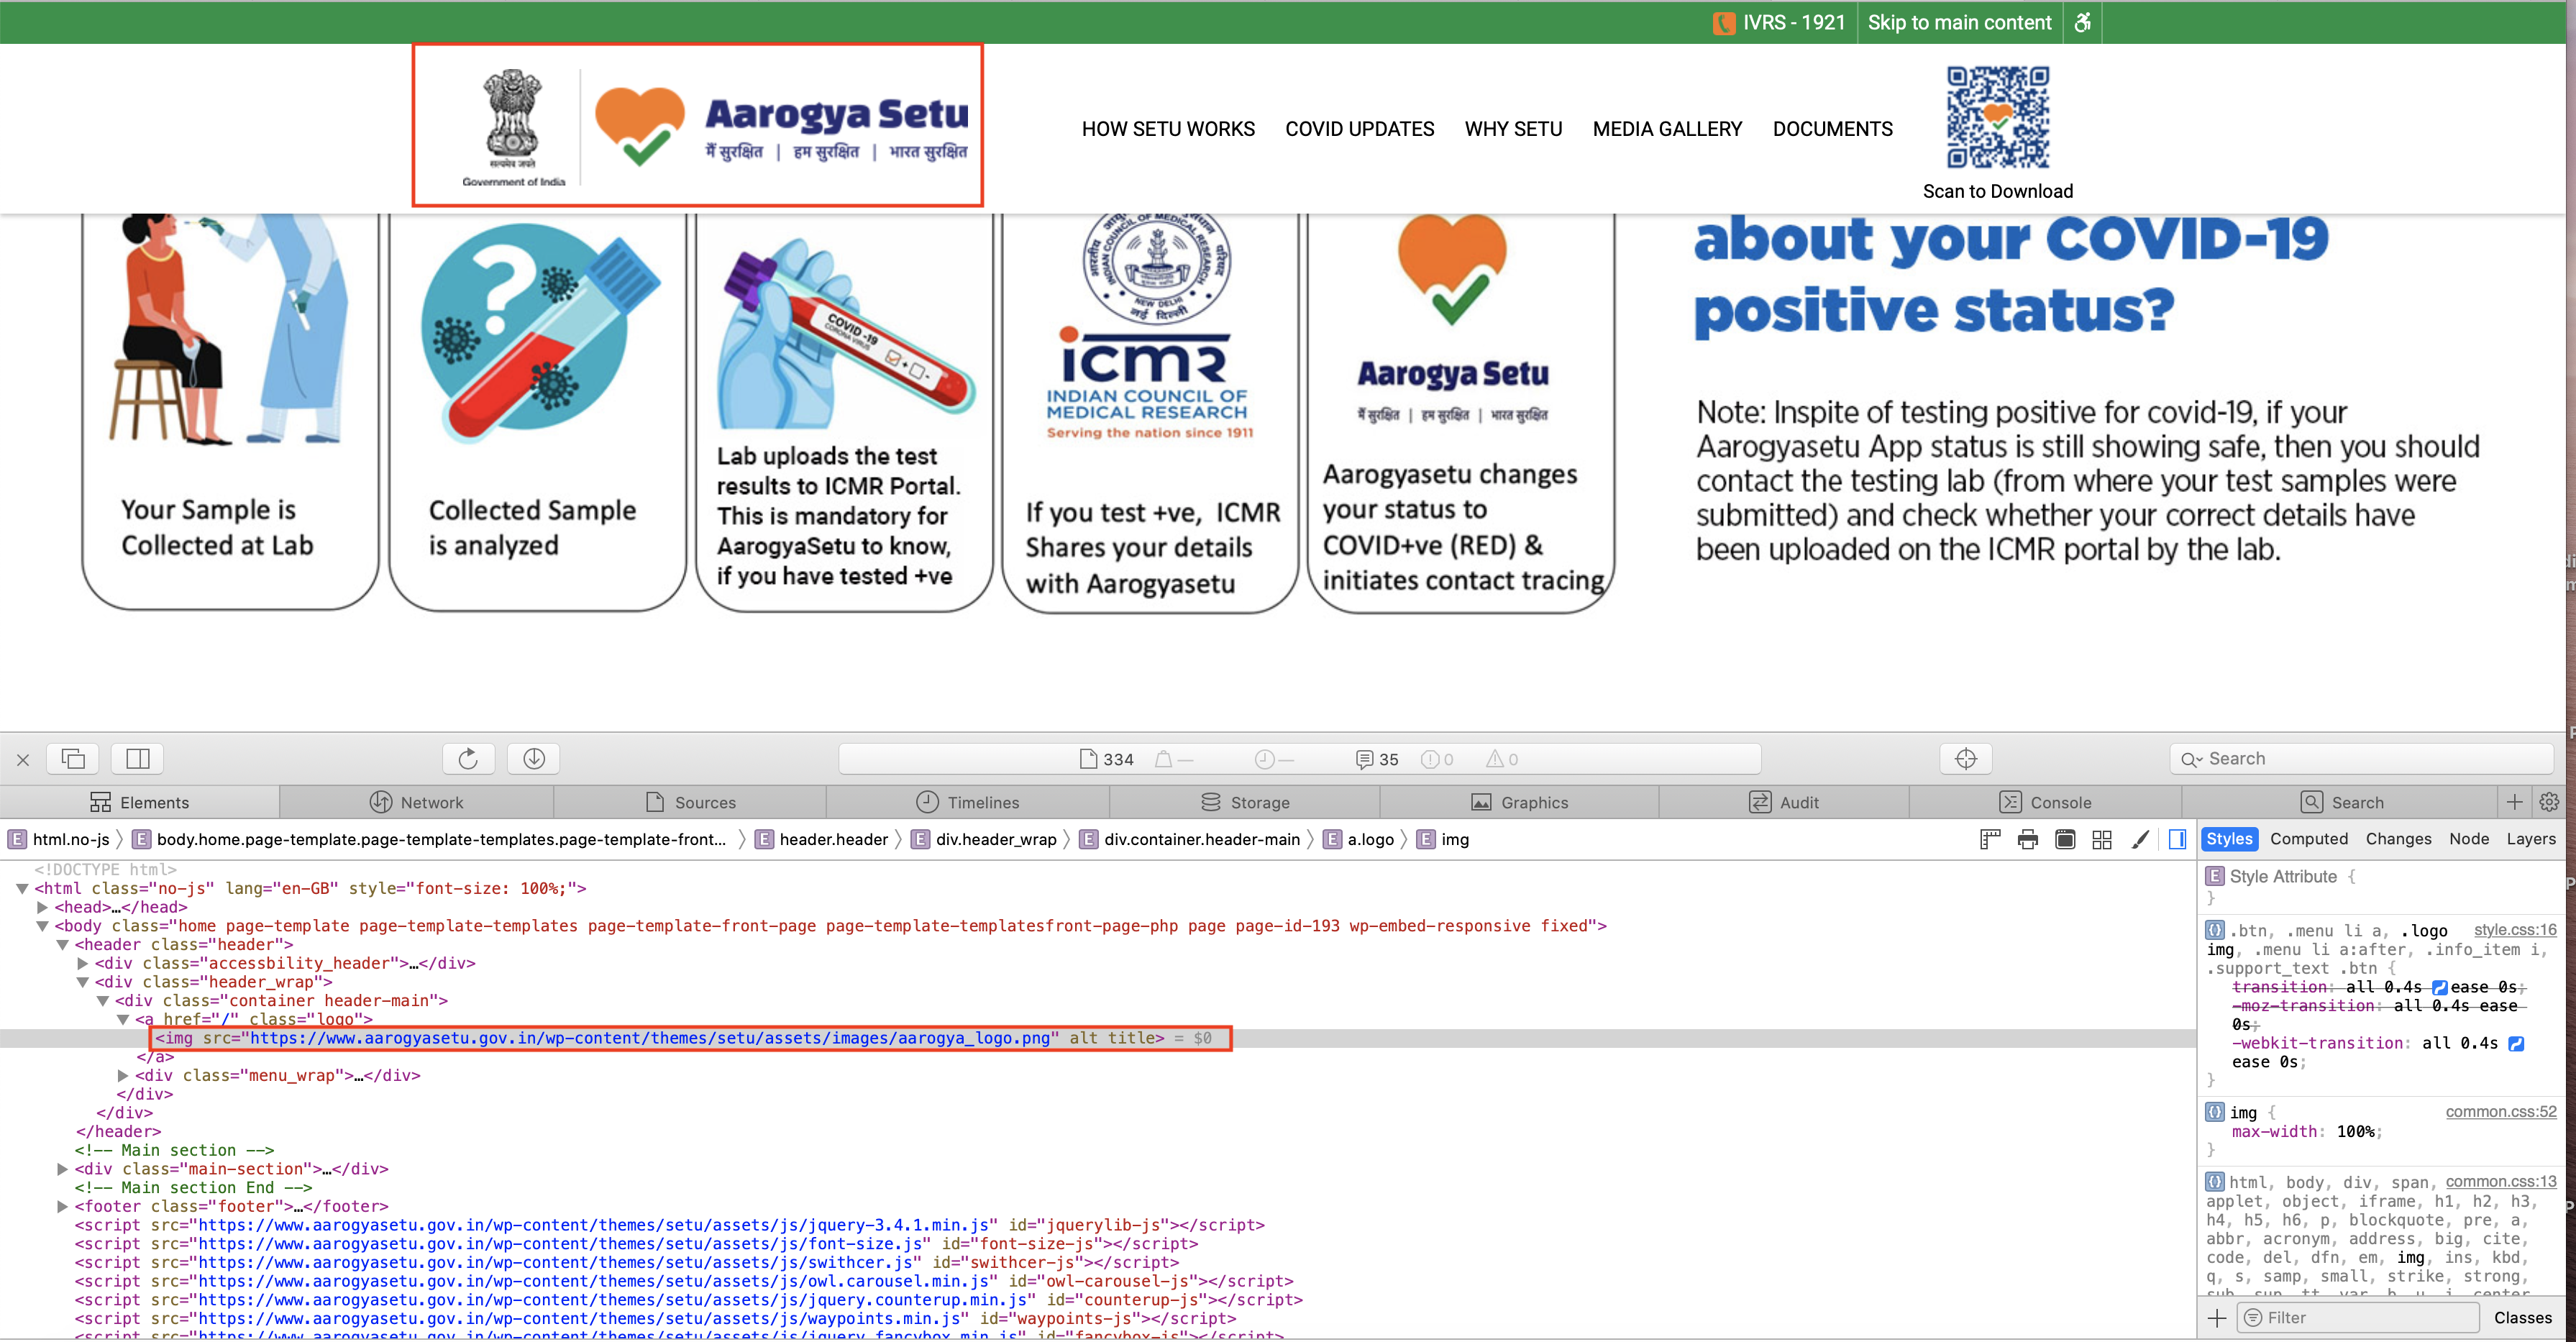Force print media styles icon
This screenshot has height=1342, width=2576.
coord(2027,840)
